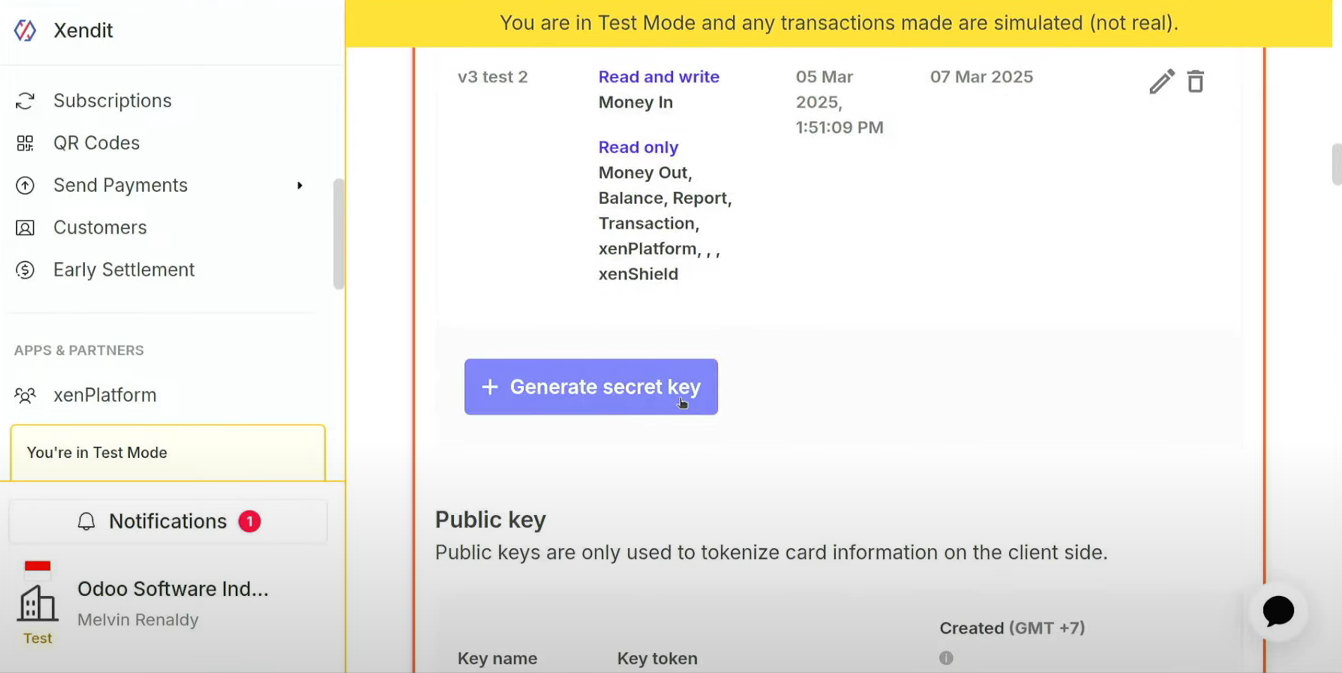
Task: Open Early Settlement in the sidebar
Action: [124, 270]
